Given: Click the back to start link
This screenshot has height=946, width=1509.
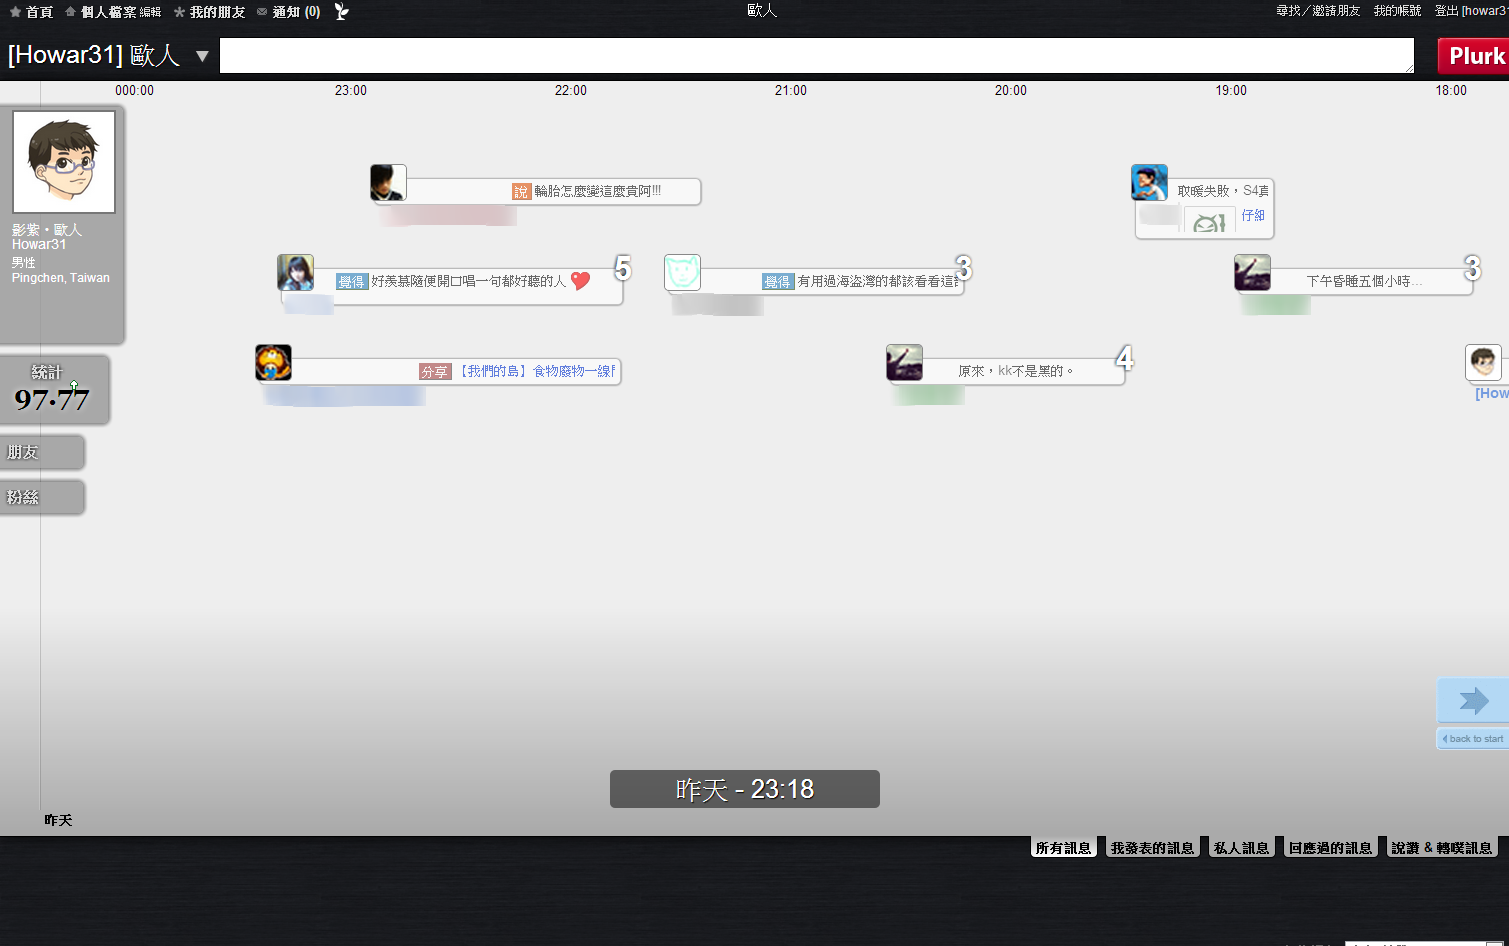Looking at the screenshot, I should [1473, 739].
